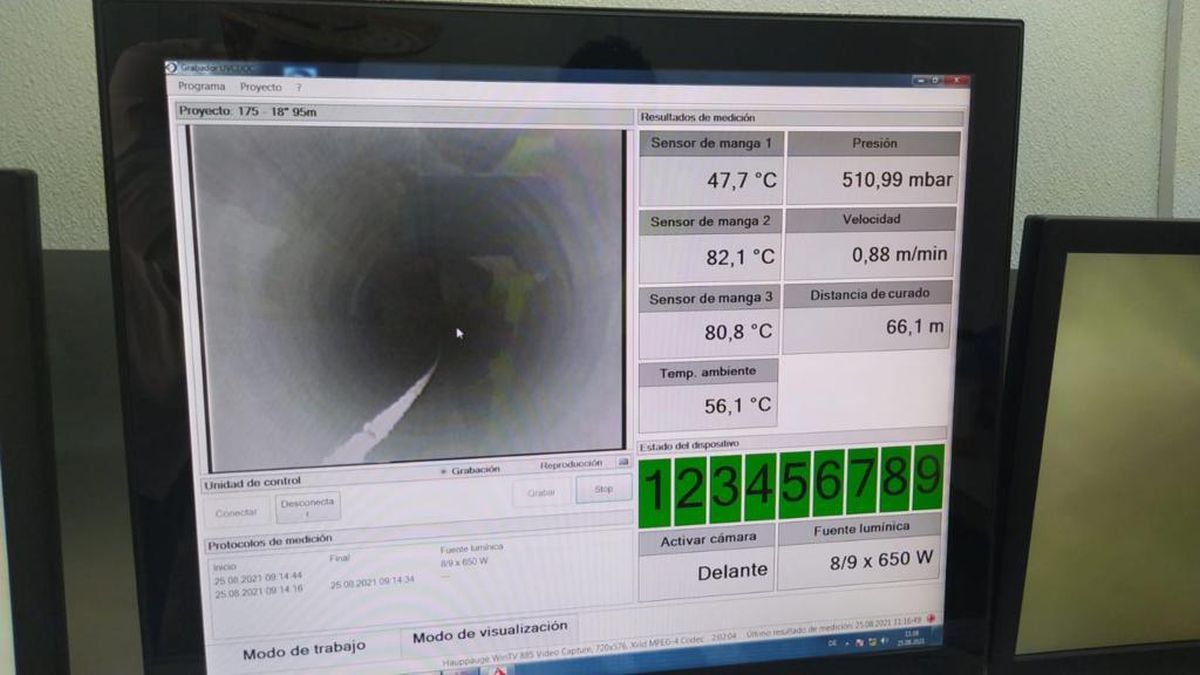
Task: Open the Proyecto menu
Action: pos(261,87)
